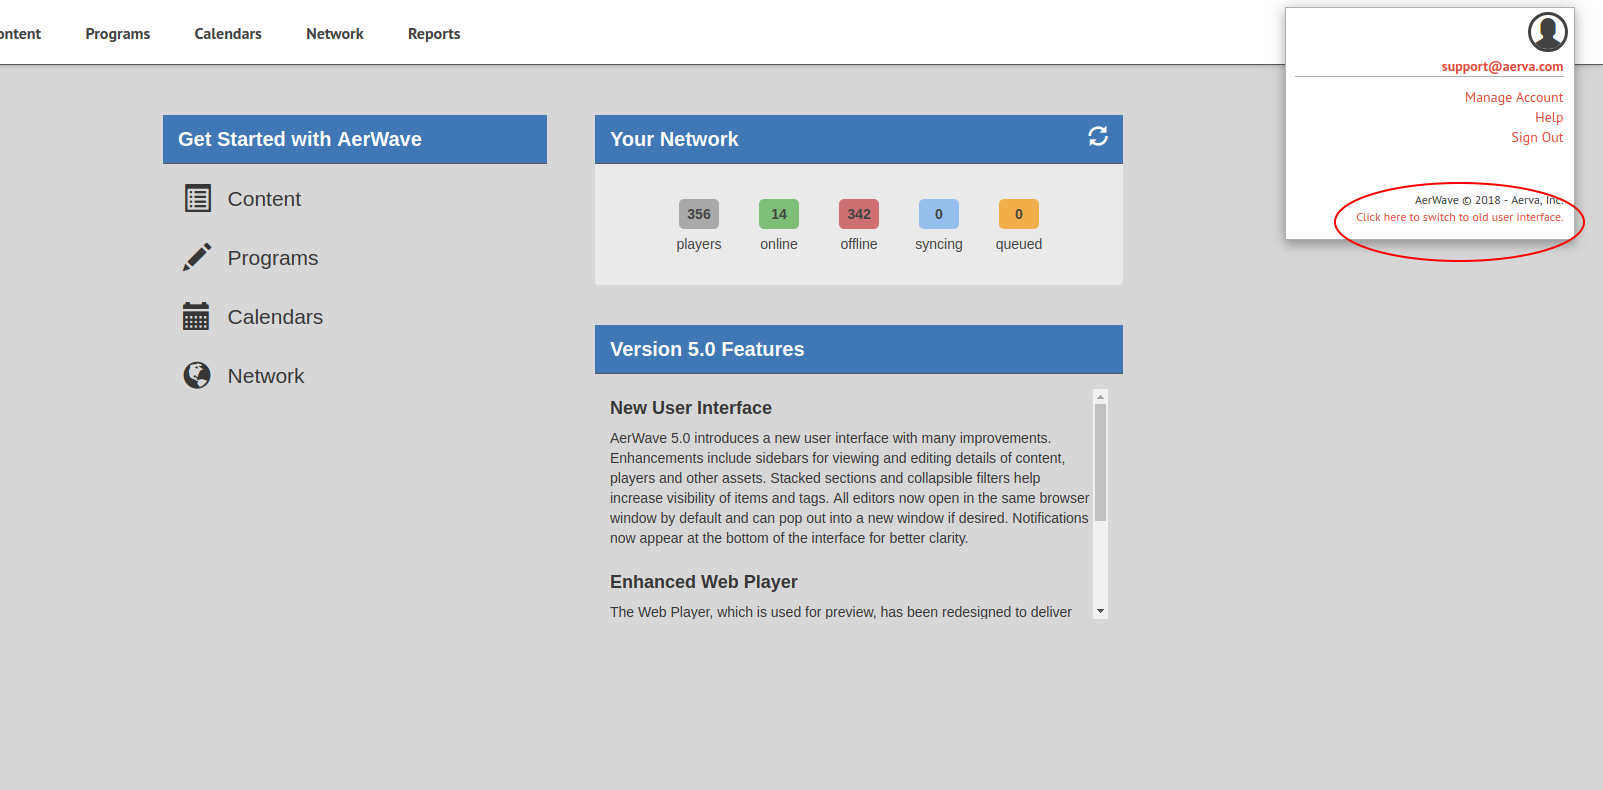Click the 0 syncing badge
Image resolution: width=1603 pixels, height=790 pixels.
[939, 214]
